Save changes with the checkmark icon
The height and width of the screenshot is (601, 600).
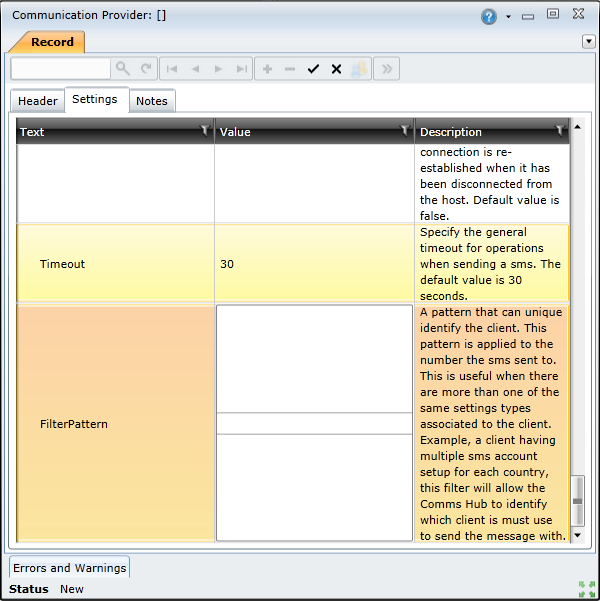313,69
